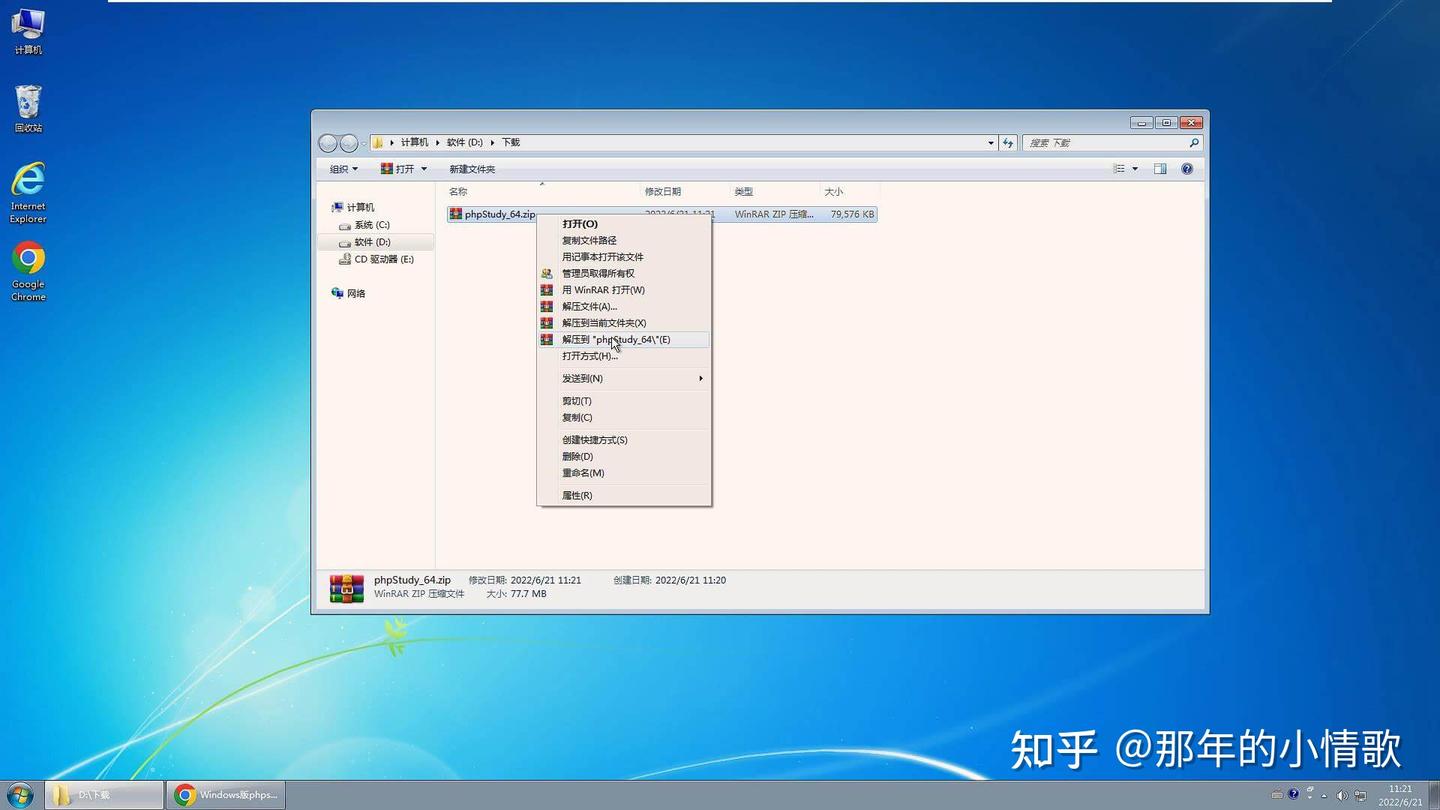Screen dimensions: 1440x810
Task: Expand the 组织 dropdown menu
Action: point(343,169)
